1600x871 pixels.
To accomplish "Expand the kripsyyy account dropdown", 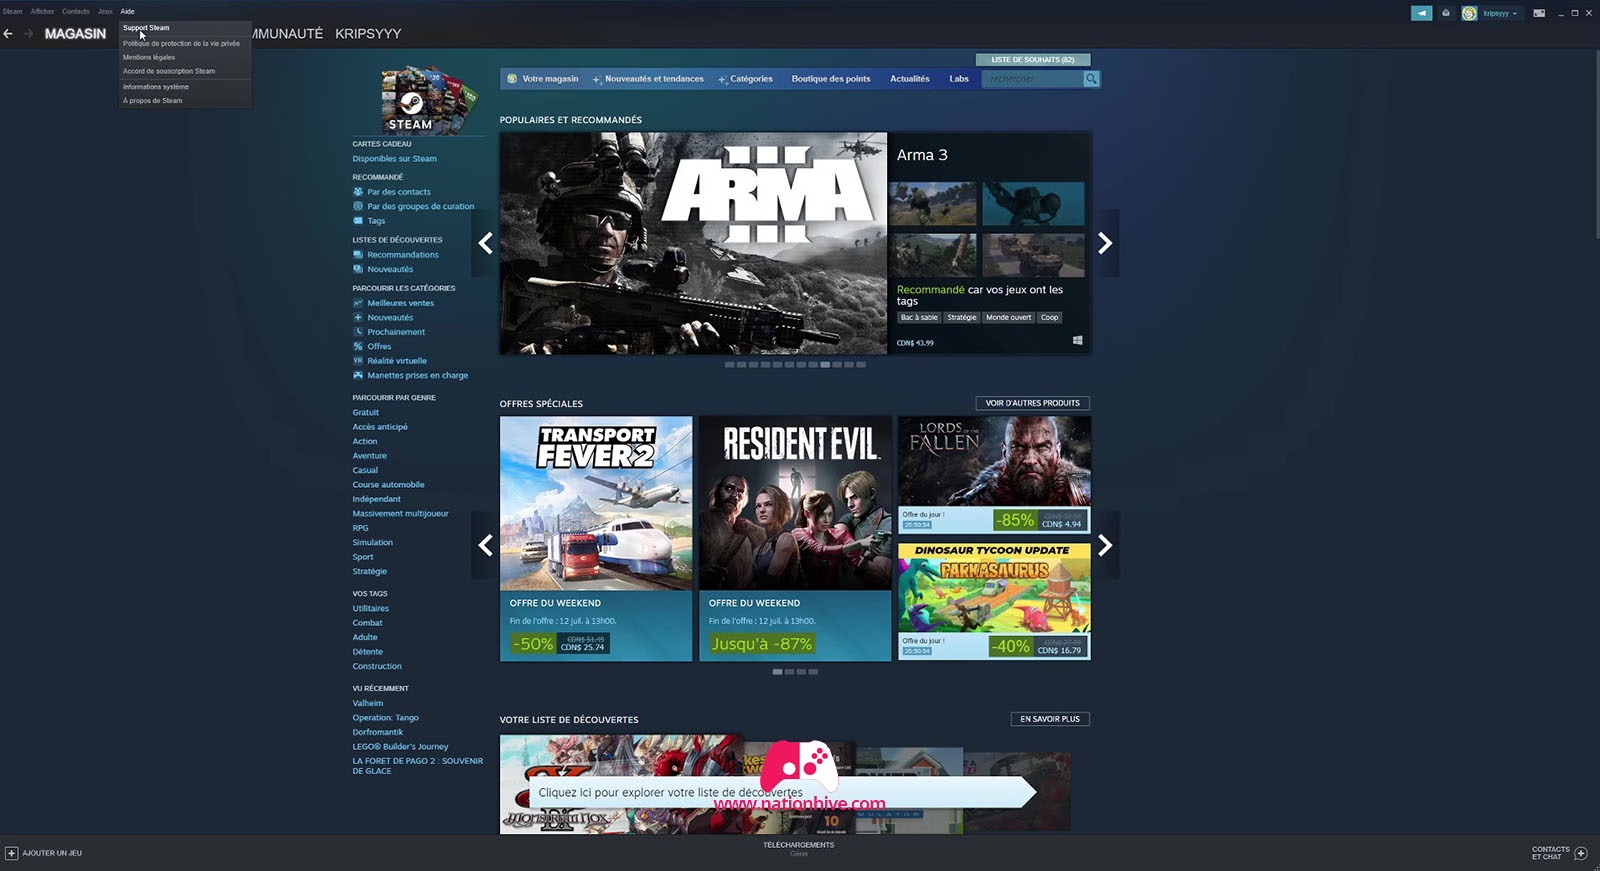I will click(x=1515, y=14).
